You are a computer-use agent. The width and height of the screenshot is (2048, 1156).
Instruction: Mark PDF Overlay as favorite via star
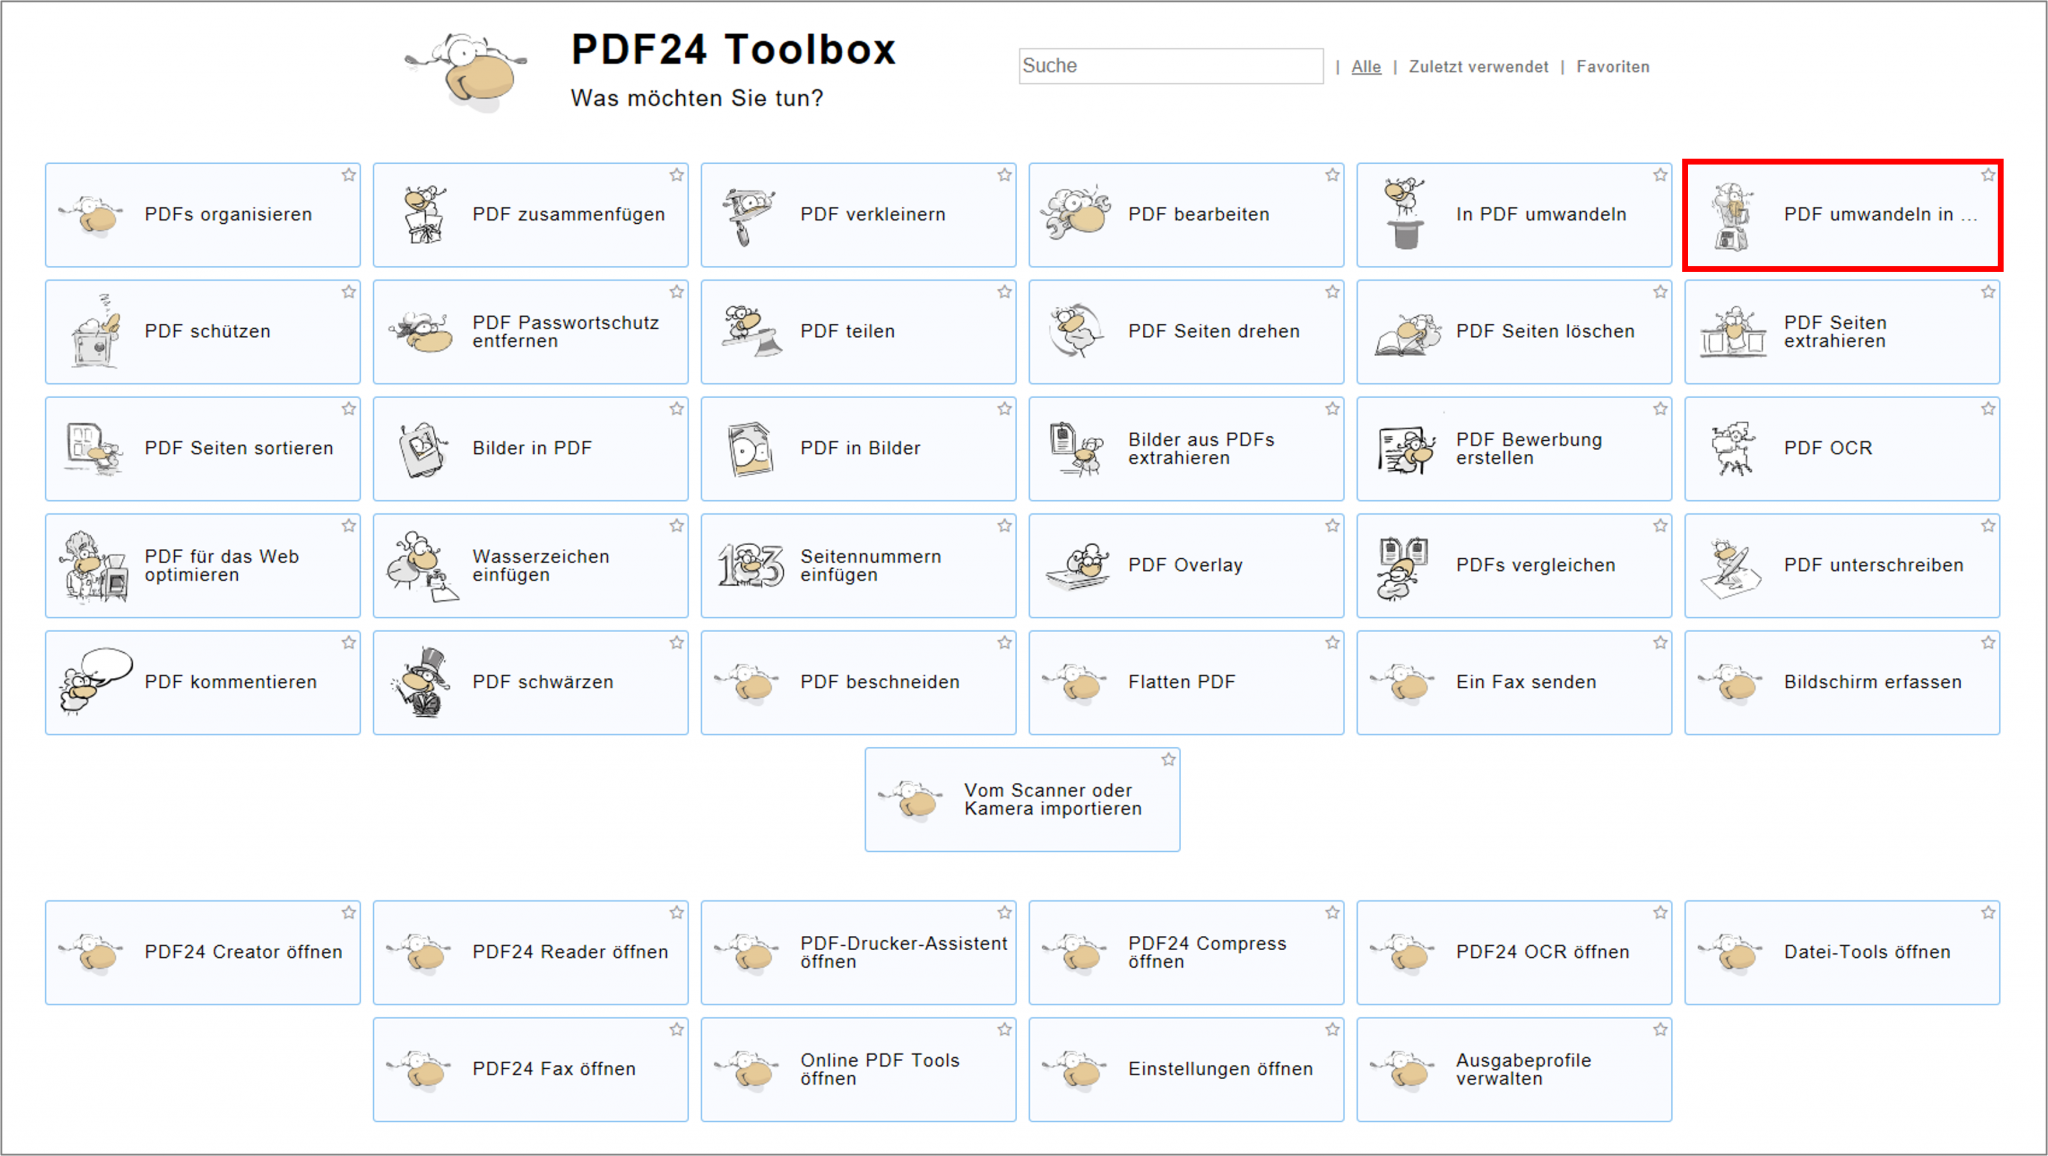pos(1332,526)
